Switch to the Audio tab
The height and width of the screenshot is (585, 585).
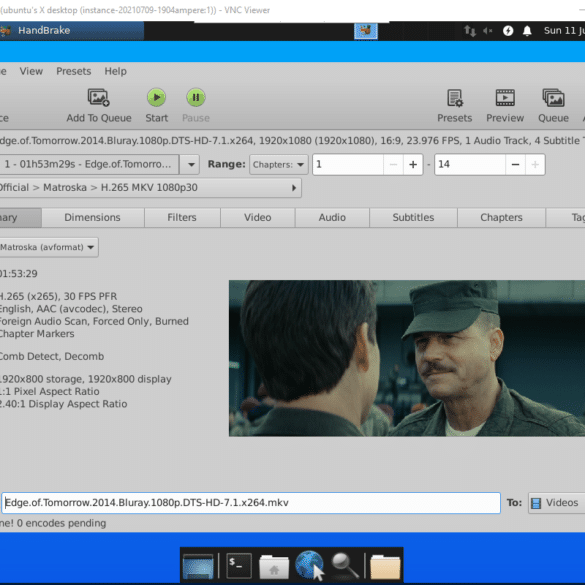(x=332, y=218)
